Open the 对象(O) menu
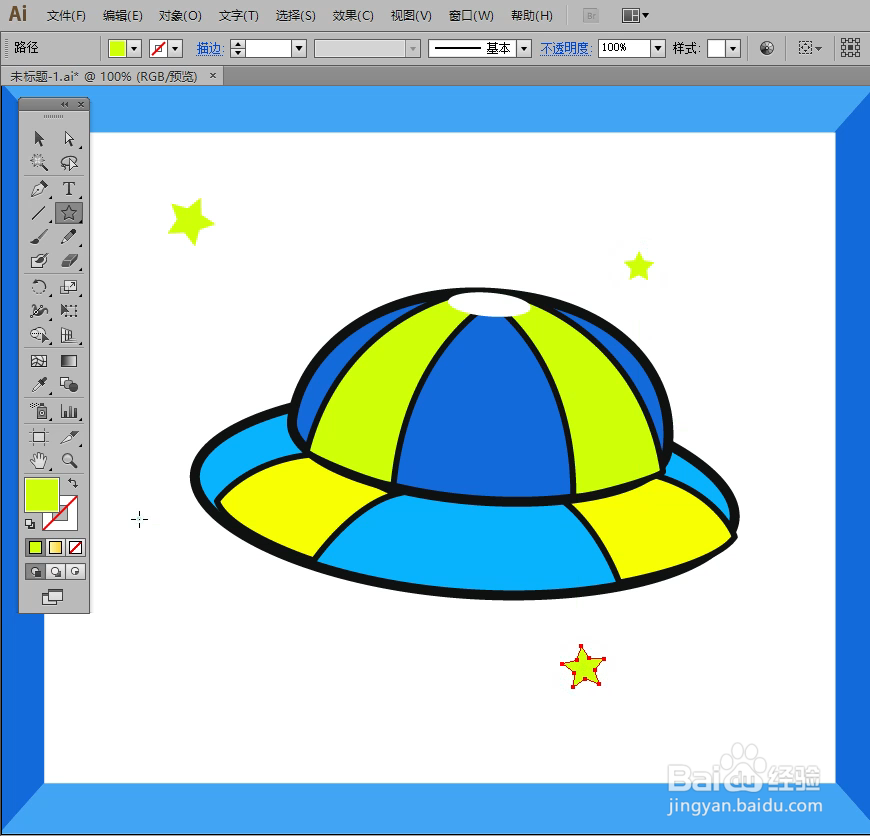The width and height of the screenshot is (870, 836). point(180,16)
